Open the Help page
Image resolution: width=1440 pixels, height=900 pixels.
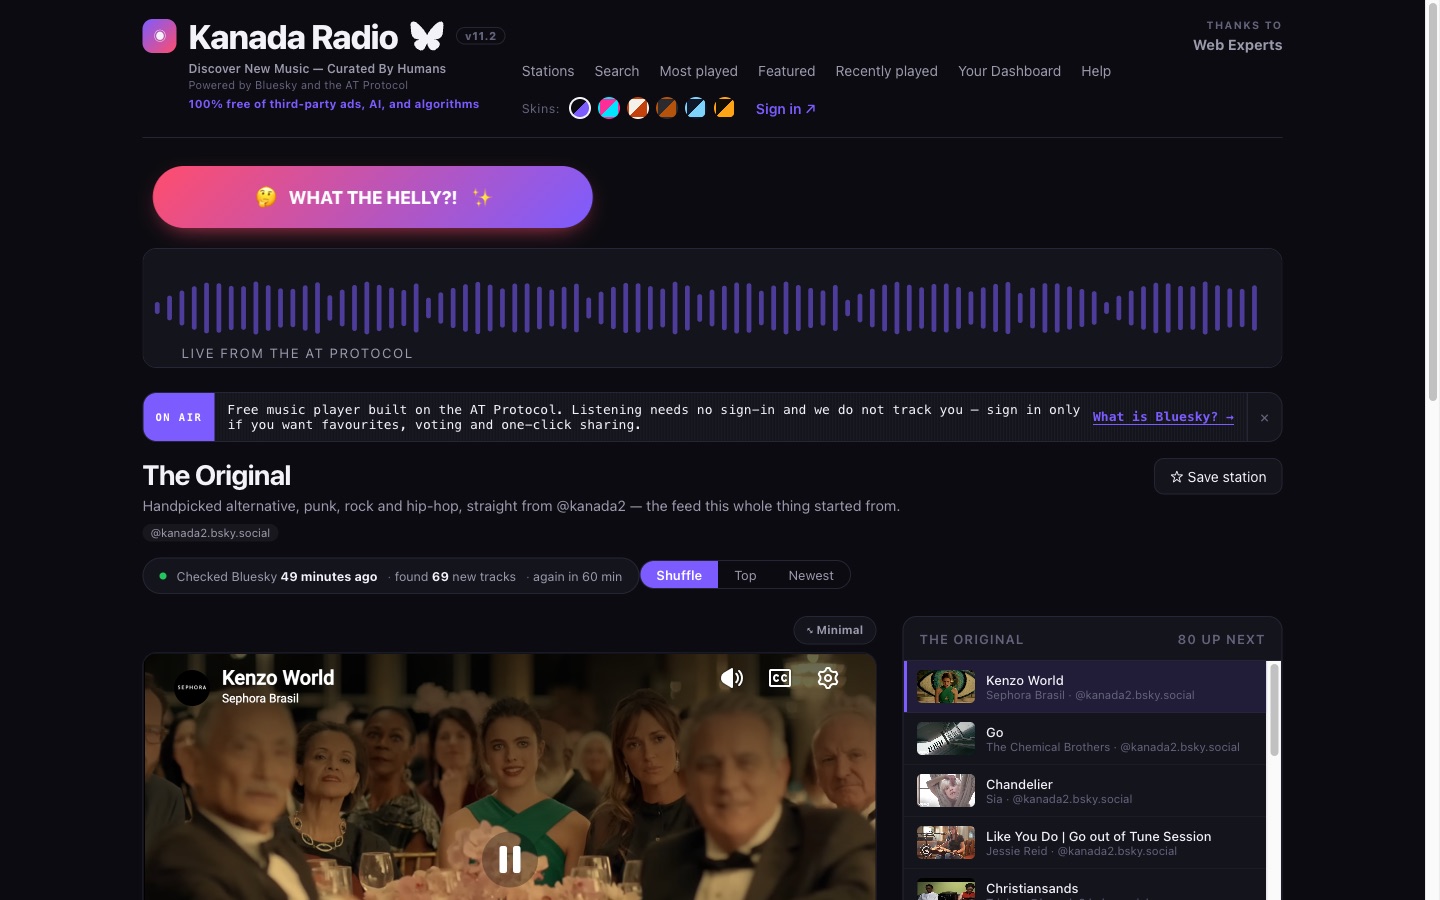[x=1096, y=71]
